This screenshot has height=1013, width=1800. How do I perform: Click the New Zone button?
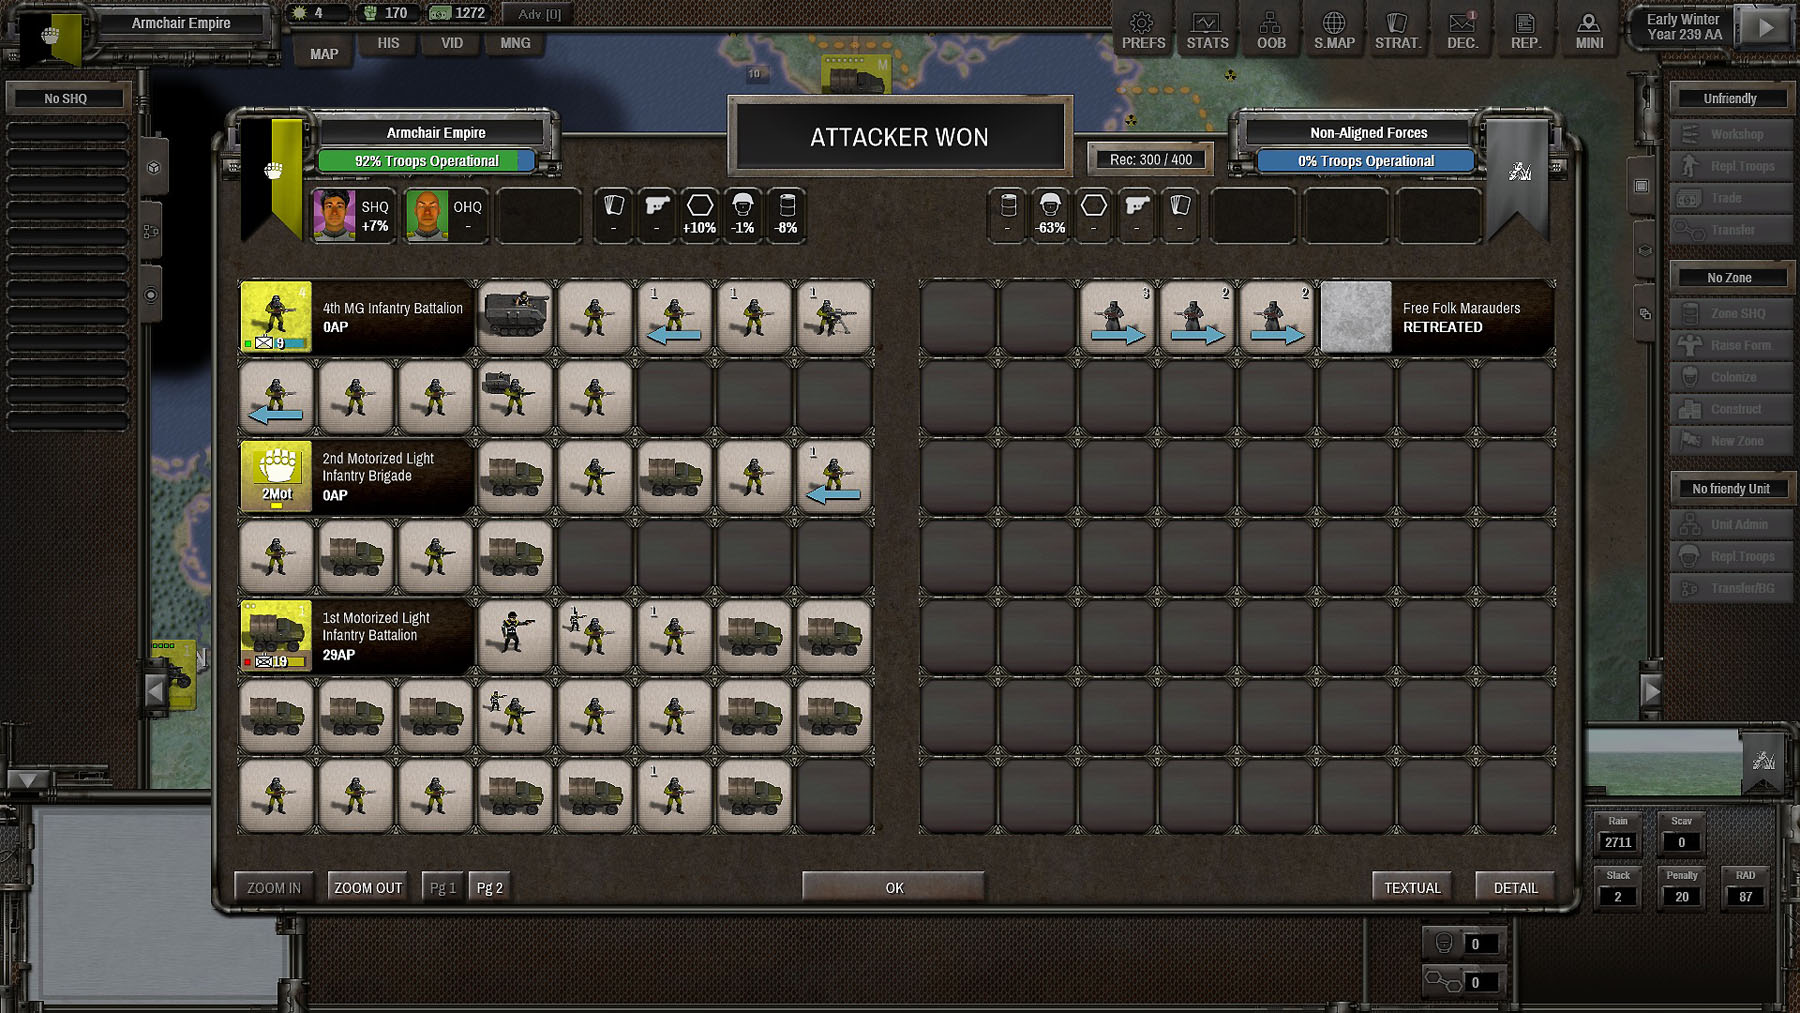tap(1731, 441)
